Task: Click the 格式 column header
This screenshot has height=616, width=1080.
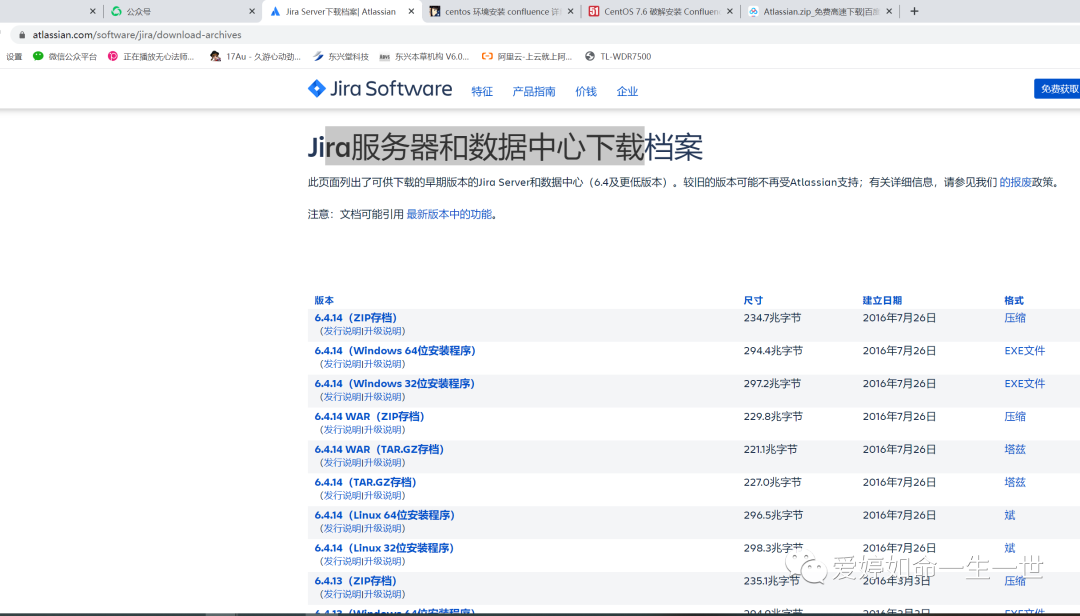Action: pos(1014,300)
